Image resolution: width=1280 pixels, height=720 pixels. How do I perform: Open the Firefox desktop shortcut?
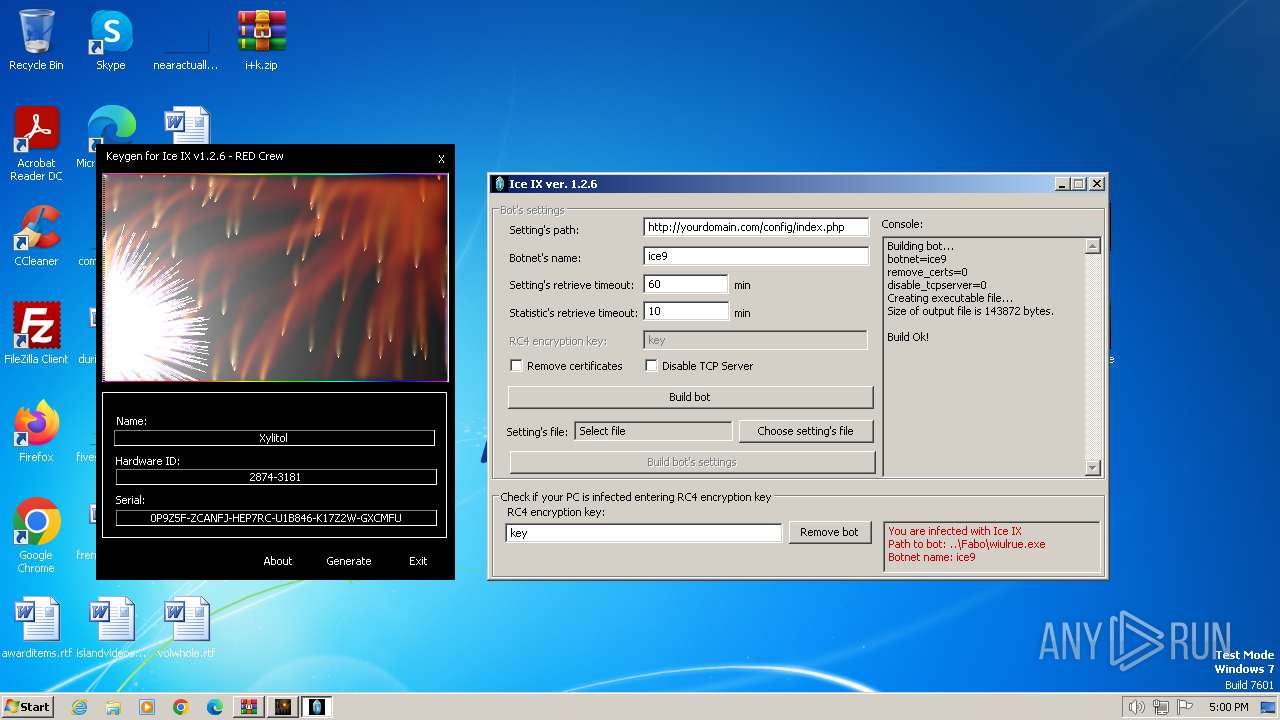pyautogui.click(x=36, y=431)
